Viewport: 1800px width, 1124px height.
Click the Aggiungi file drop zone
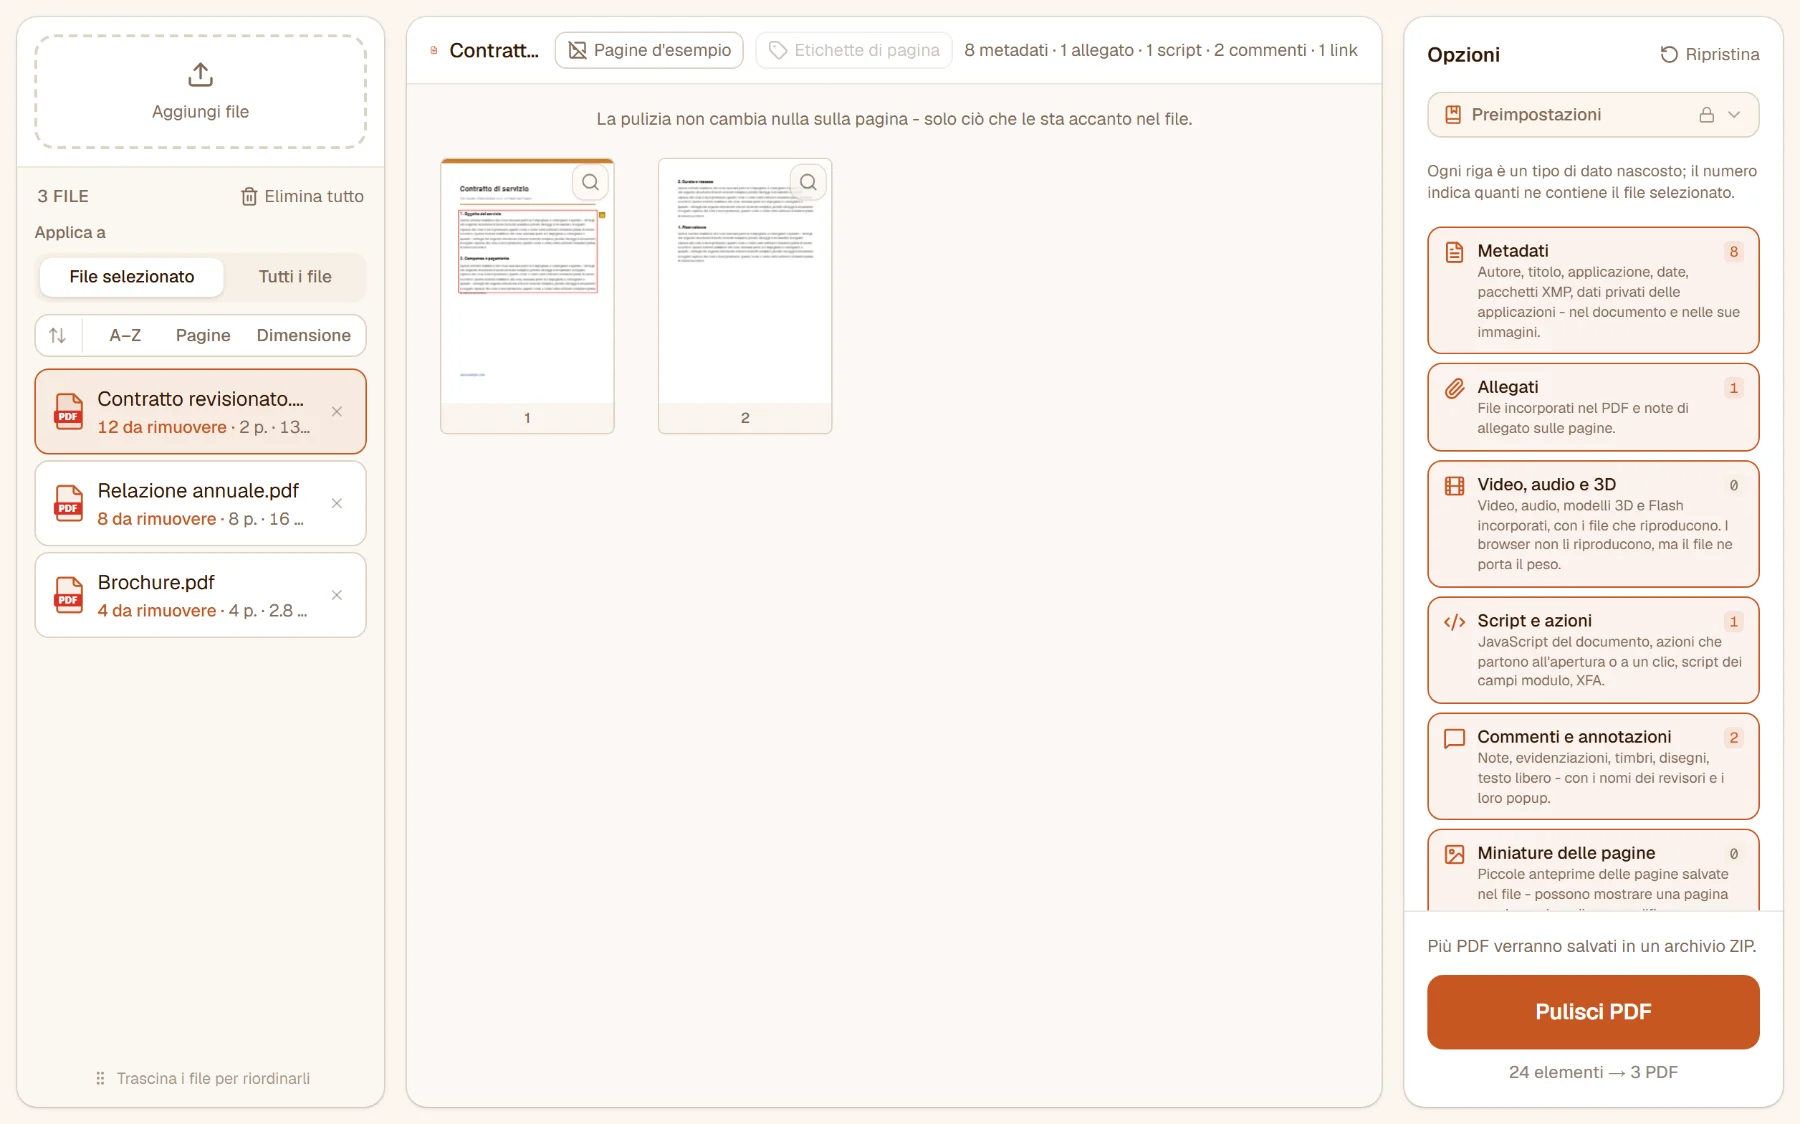click(200, 92)
